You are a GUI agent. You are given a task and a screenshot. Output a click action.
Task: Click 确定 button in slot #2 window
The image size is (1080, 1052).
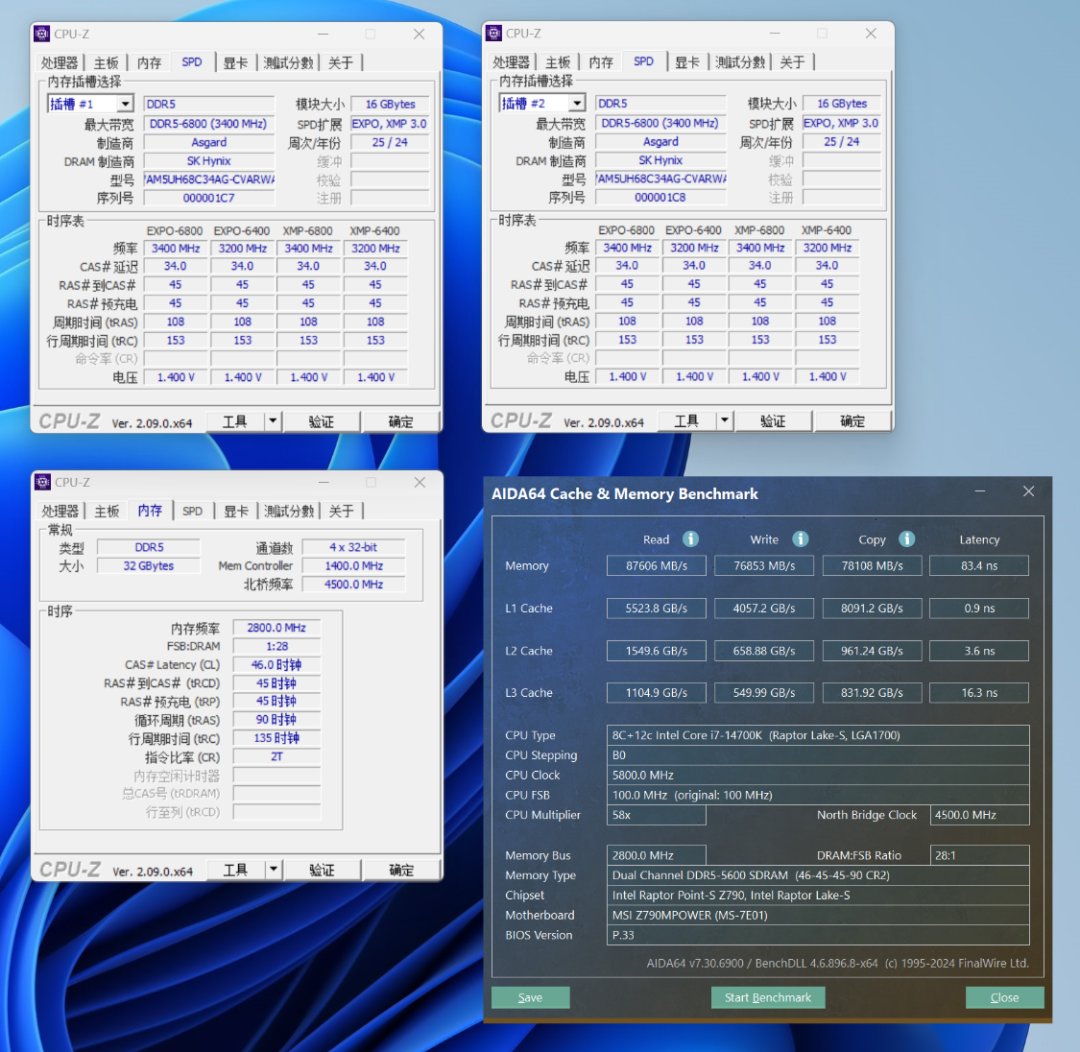point(852,420)
